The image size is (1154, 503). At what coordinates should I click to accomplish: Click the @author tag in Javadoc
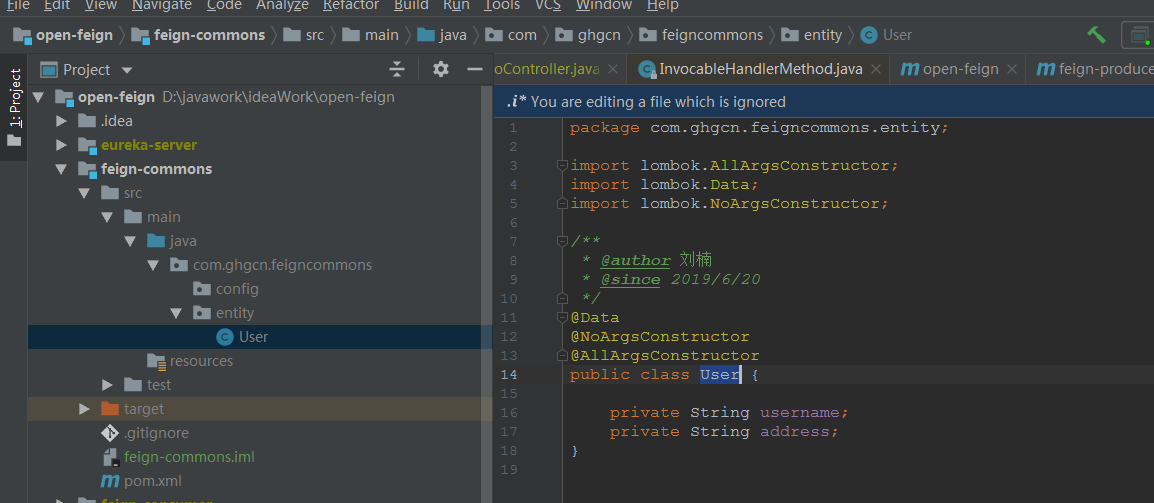[x=636, y=261]
